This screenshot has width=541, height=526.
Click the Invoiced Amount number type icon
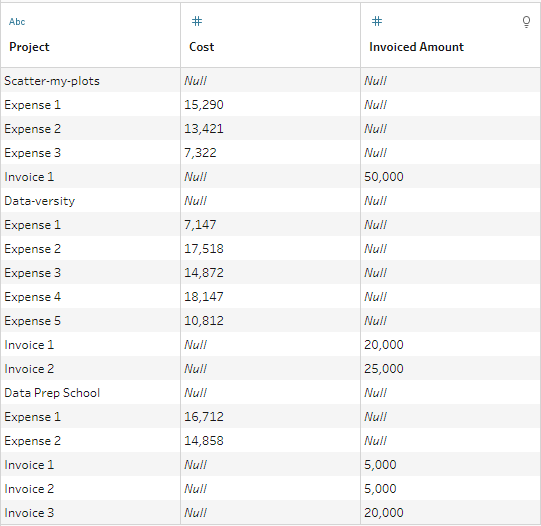pyautogui.click(x=377, y=21)
